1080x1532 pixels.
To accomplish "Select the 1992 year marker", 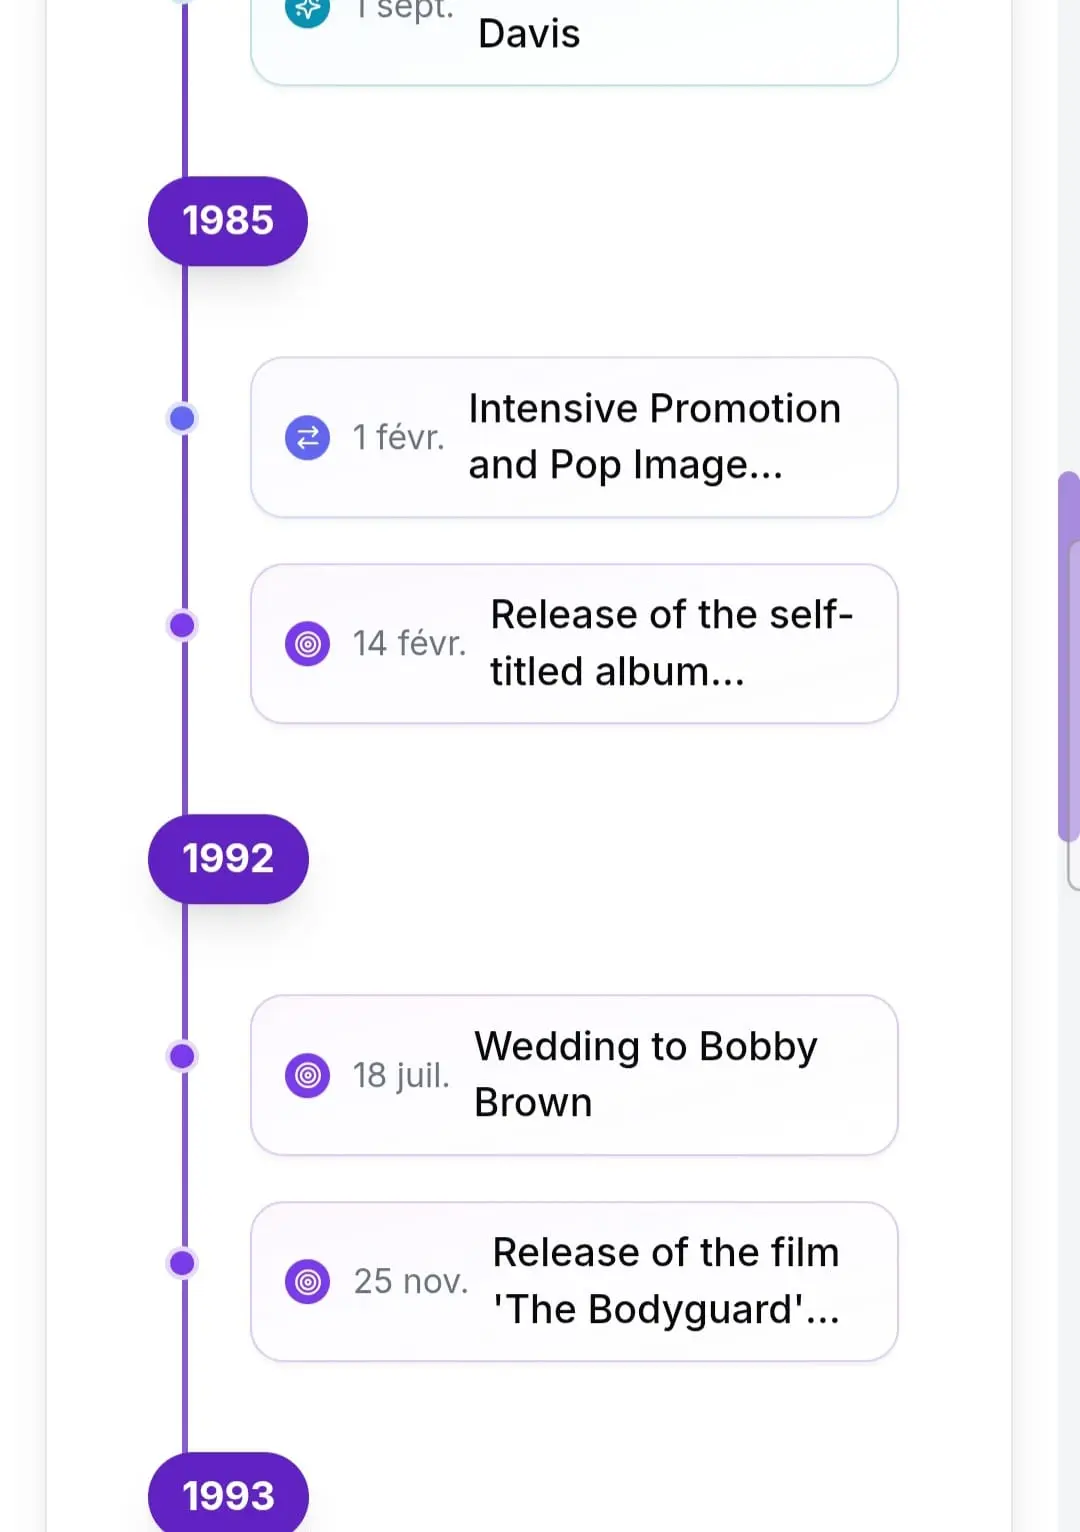I will (x=228, y=859).
